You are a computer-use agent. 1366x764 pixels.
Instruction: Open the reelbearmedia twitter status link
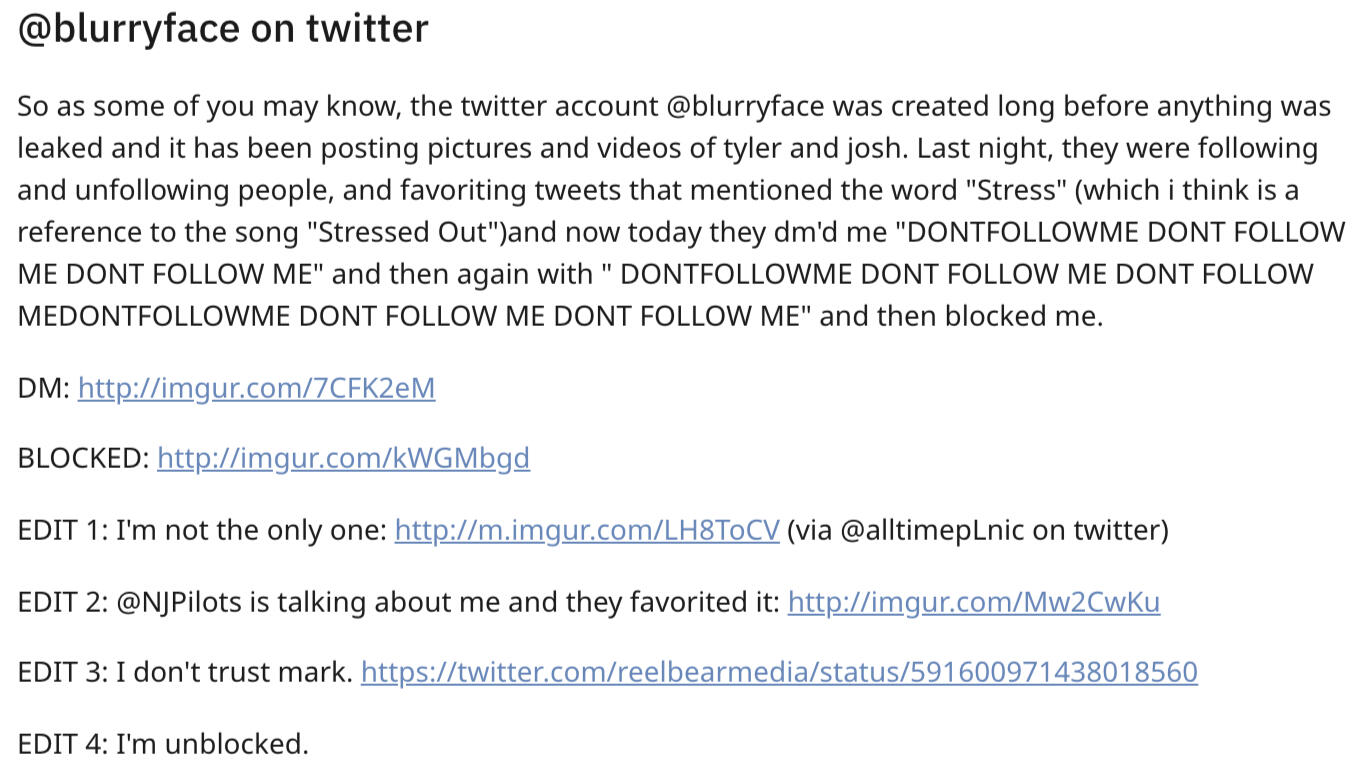click(778, 673)
